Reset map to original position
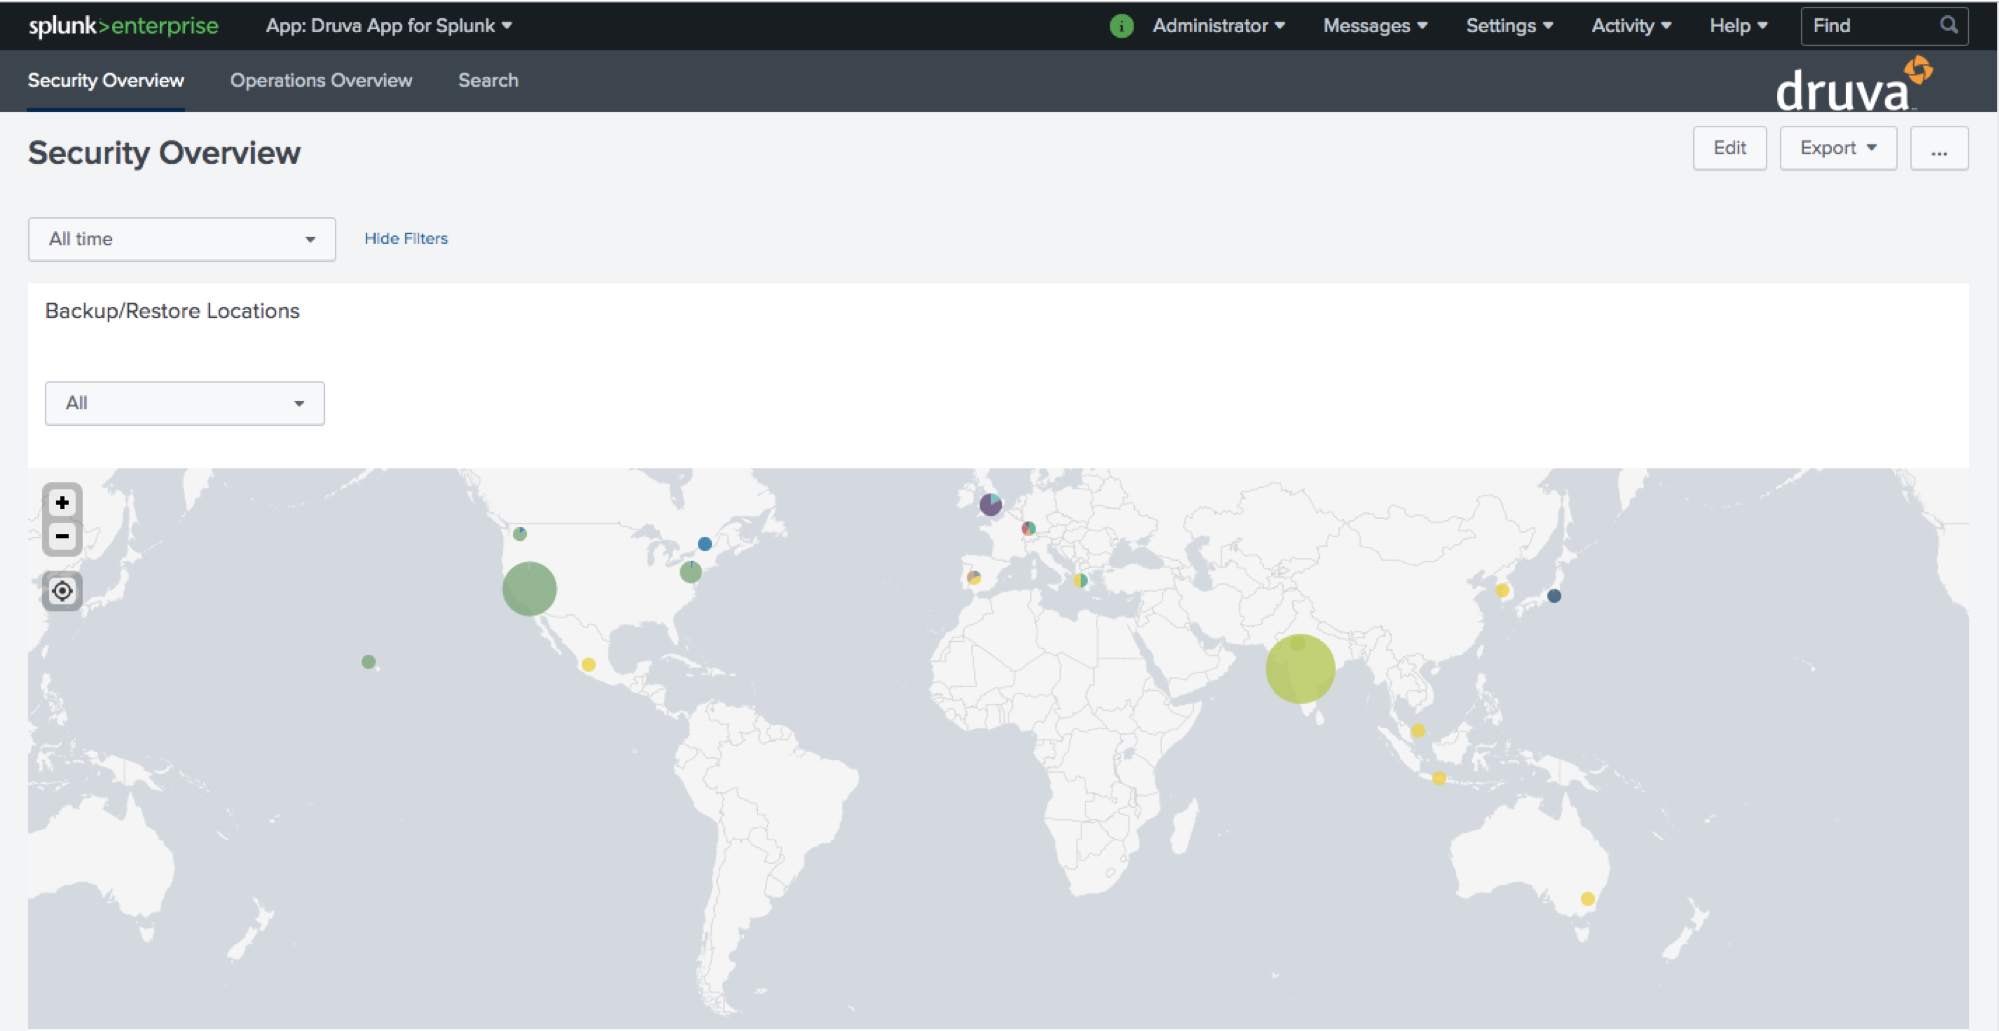 tap(62, 591)
